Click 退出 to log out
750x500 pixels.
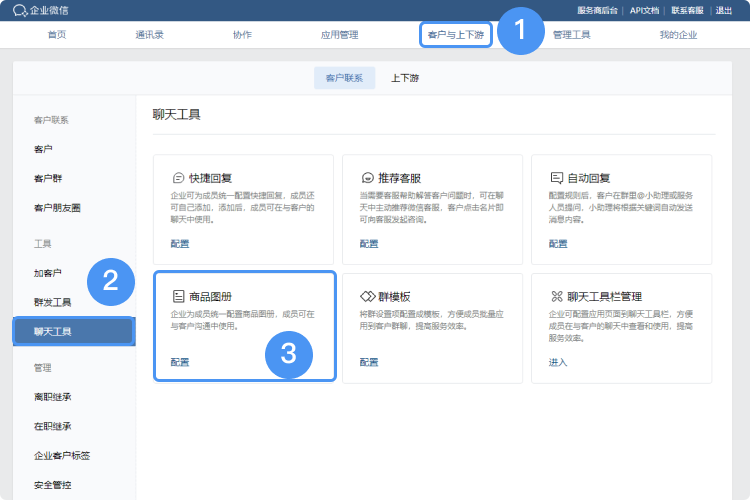point(724,10)
